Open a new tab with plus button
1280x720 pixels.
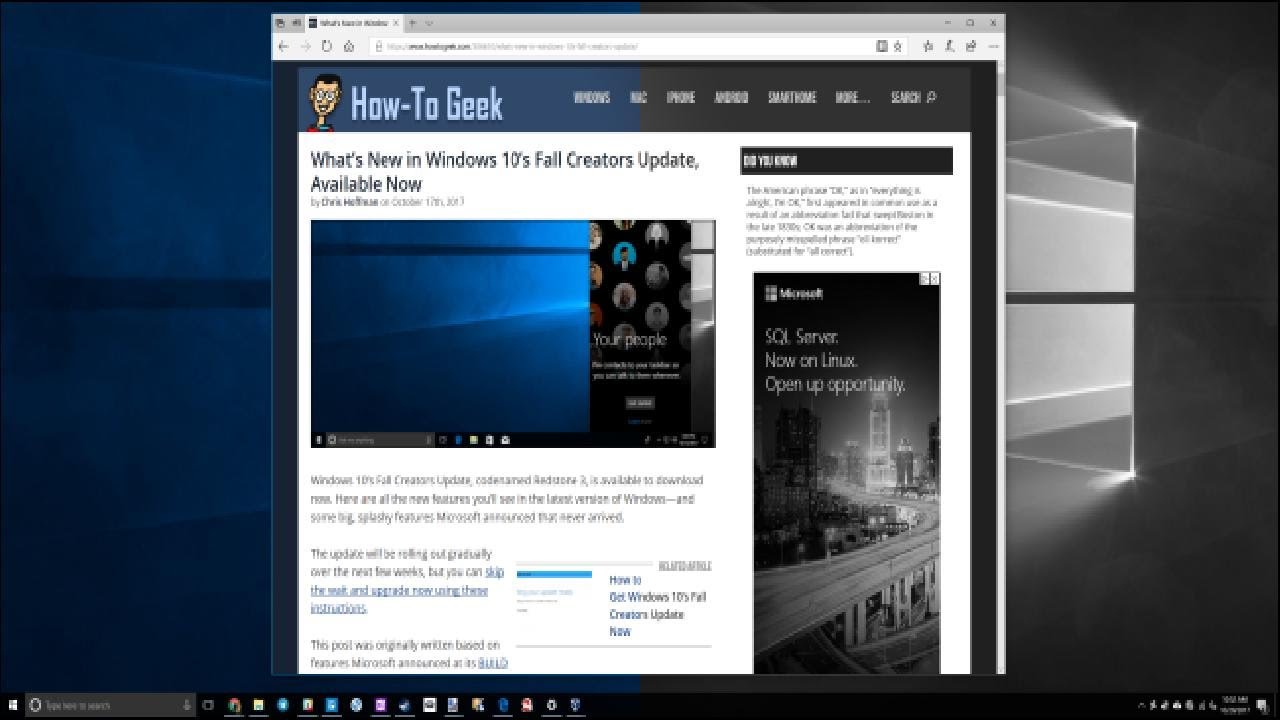412,22
